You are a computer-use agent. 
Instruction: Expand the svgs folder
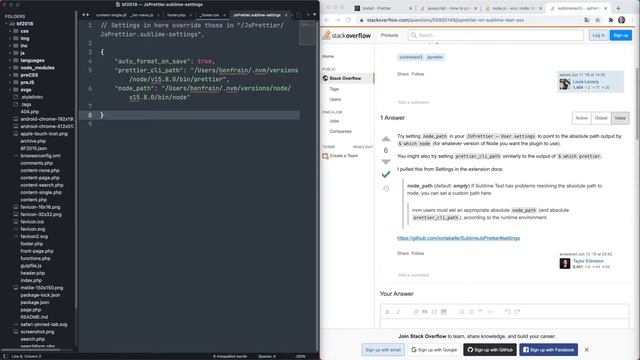point(10,90)
